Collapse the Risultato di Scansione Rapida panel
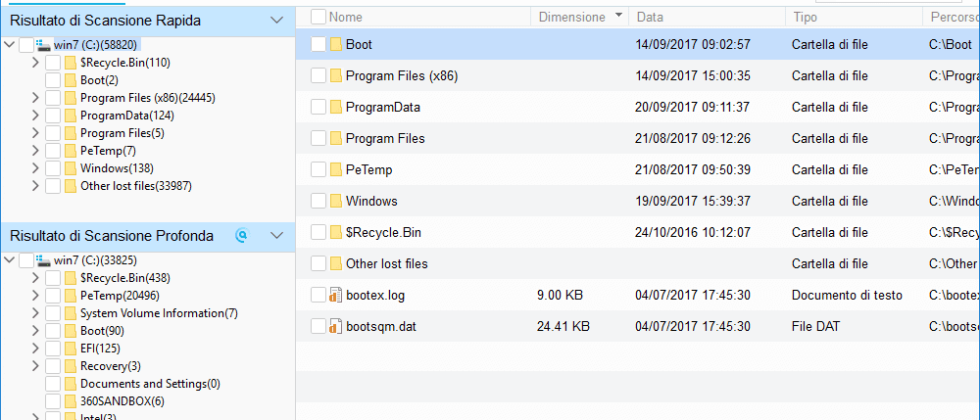 coord(277,20)
